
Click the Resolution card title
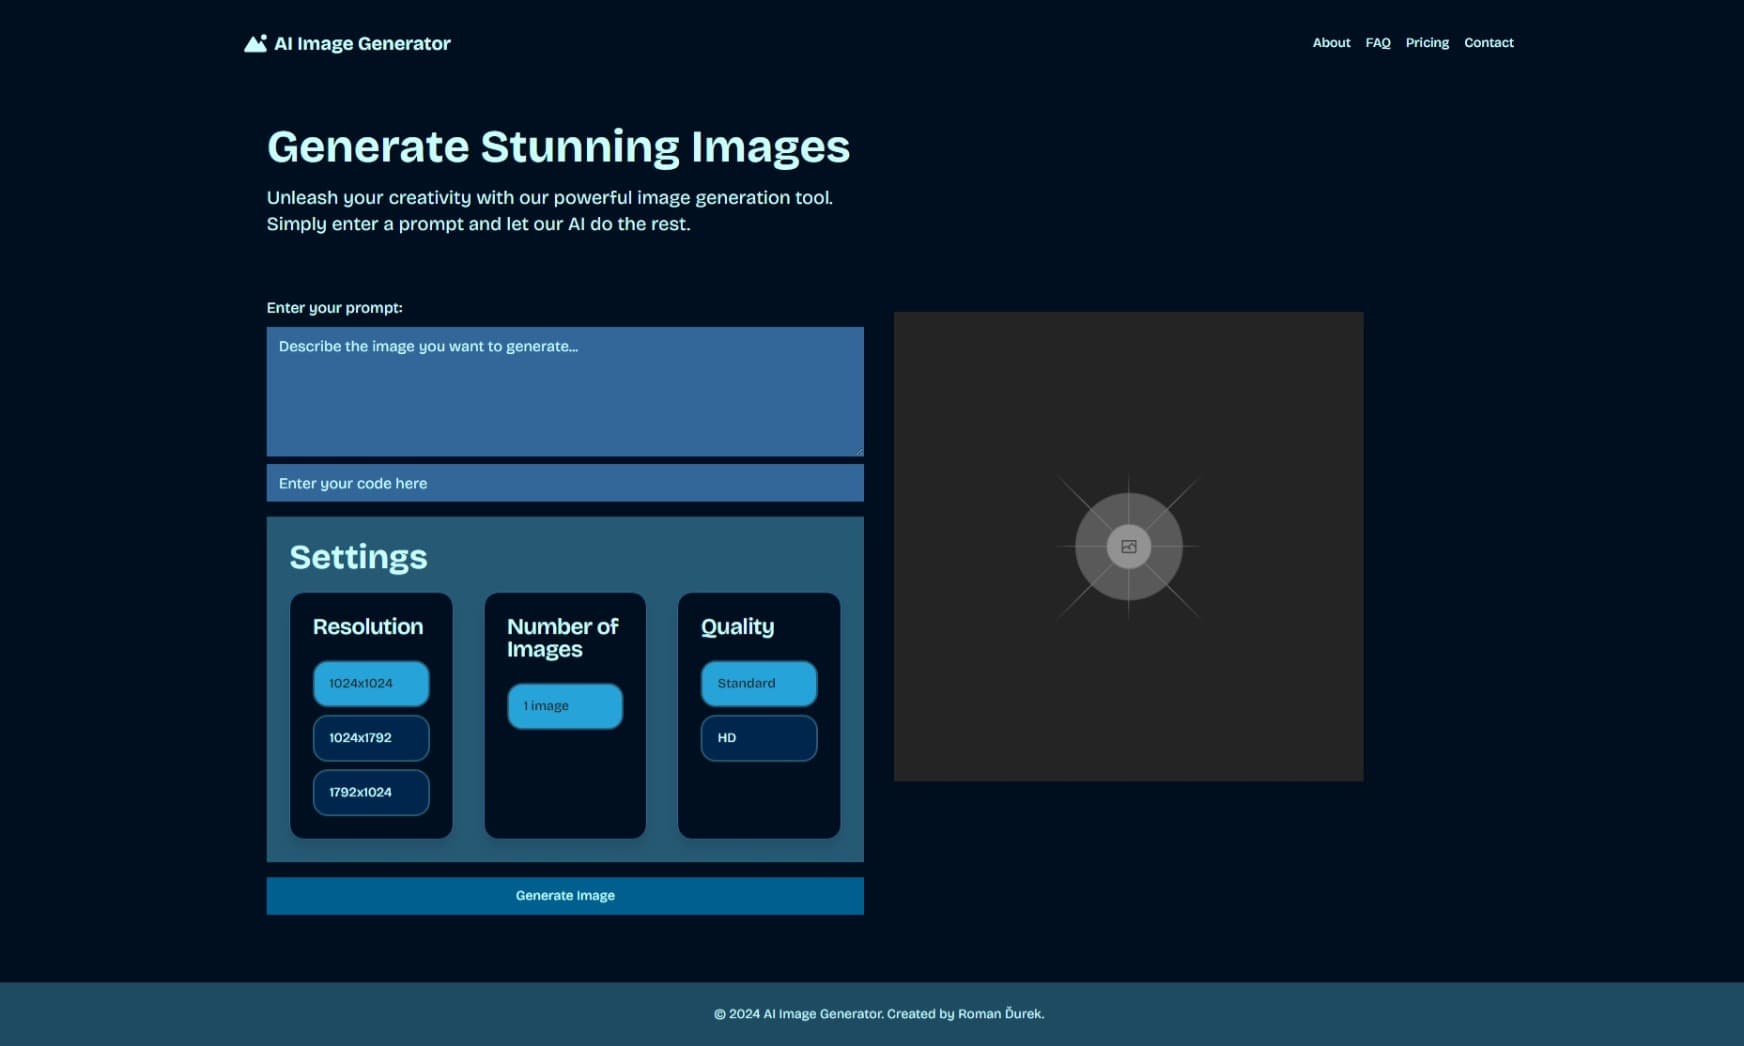(368, 627)
